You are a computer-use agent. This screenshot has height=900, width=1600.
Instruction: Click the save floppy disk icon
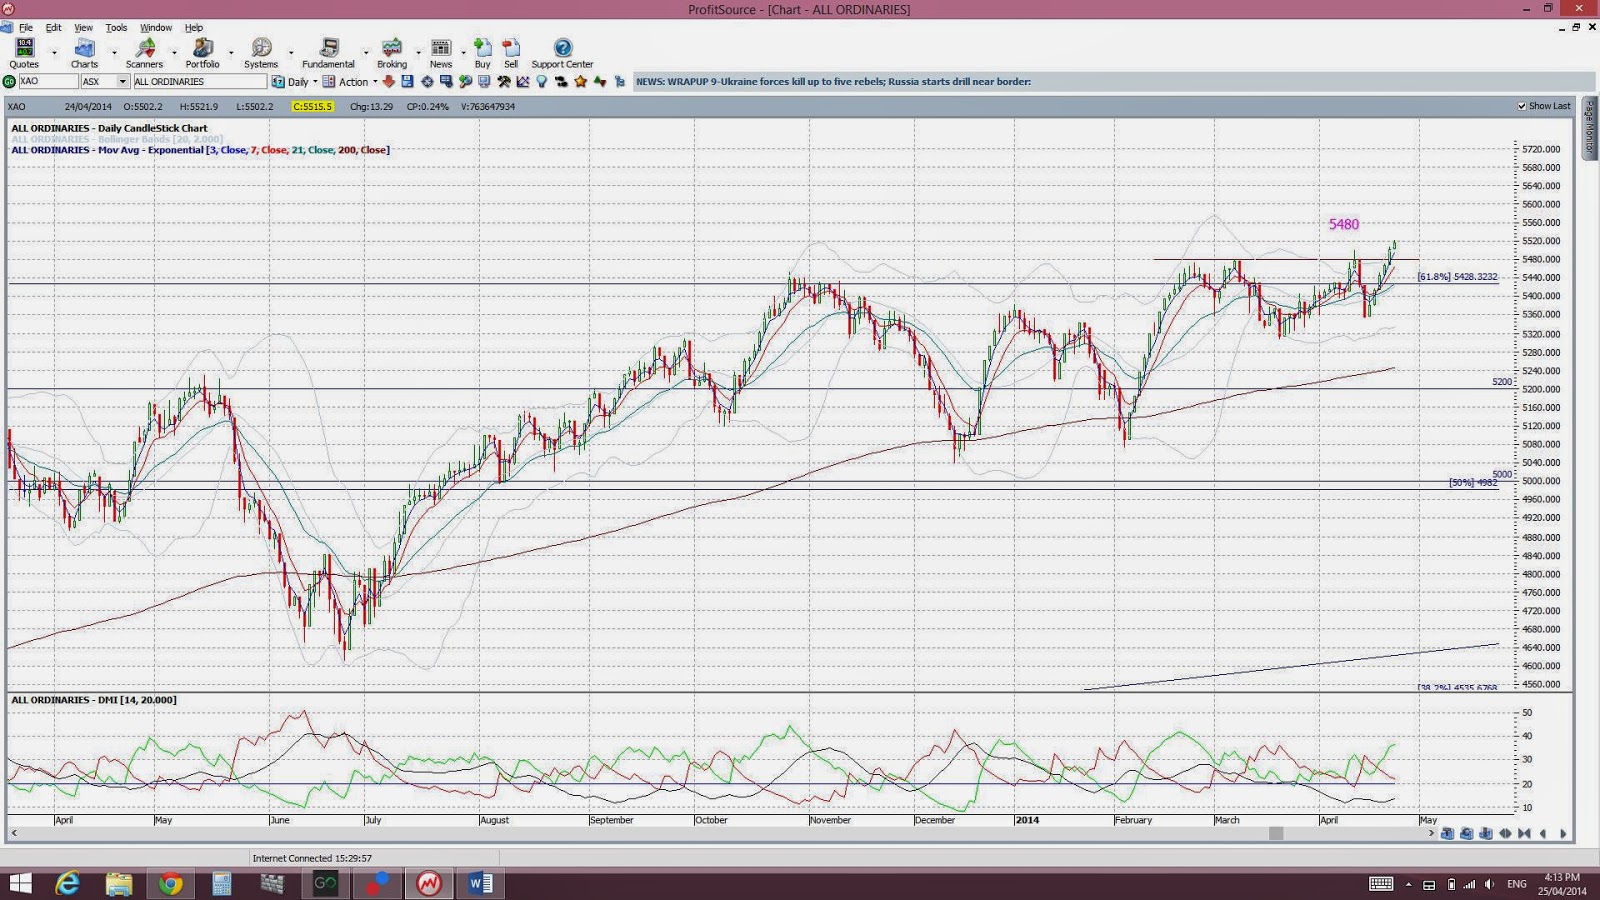point(407,82)
